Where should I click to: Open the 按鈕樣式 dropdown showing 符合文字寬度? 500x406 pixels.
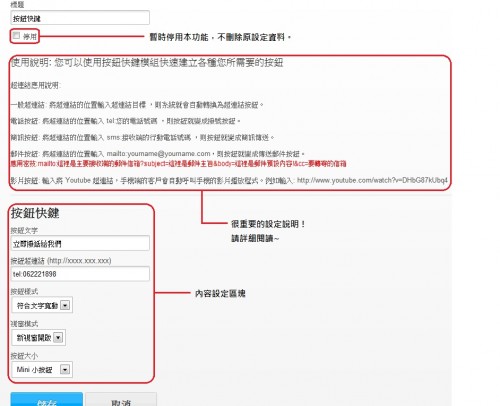[x=42, y=305]
